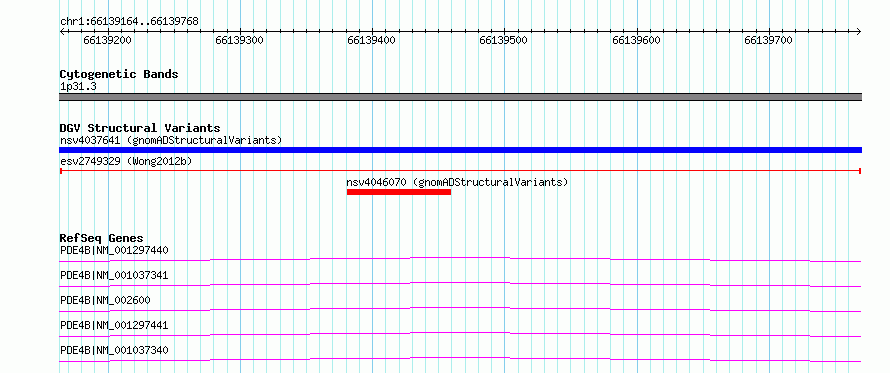
Task: Click the RefSeq Genes track title
Action: (102, 238)
